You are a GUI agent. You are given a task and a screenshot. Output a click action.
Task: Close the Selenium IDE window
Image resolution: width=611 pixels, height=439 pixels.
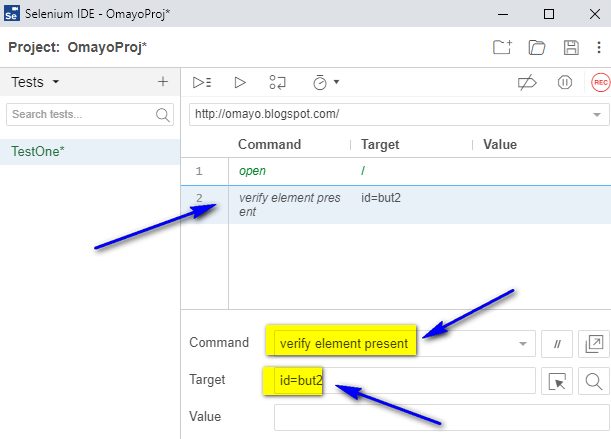click(595, 14)
